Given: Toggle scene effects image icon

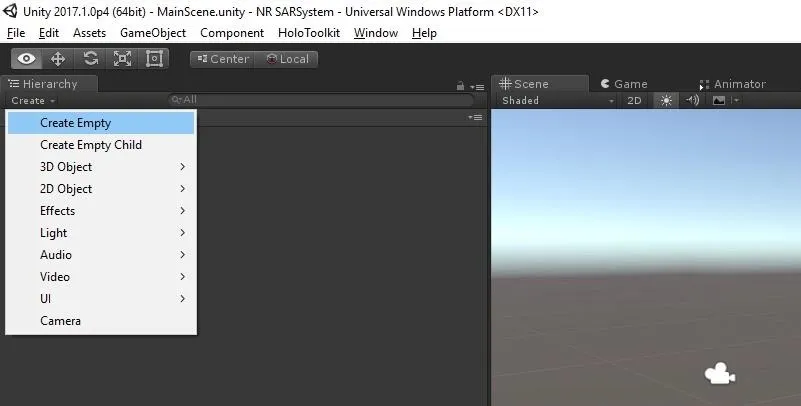Looking at the screenshot, I should point(718,100).
